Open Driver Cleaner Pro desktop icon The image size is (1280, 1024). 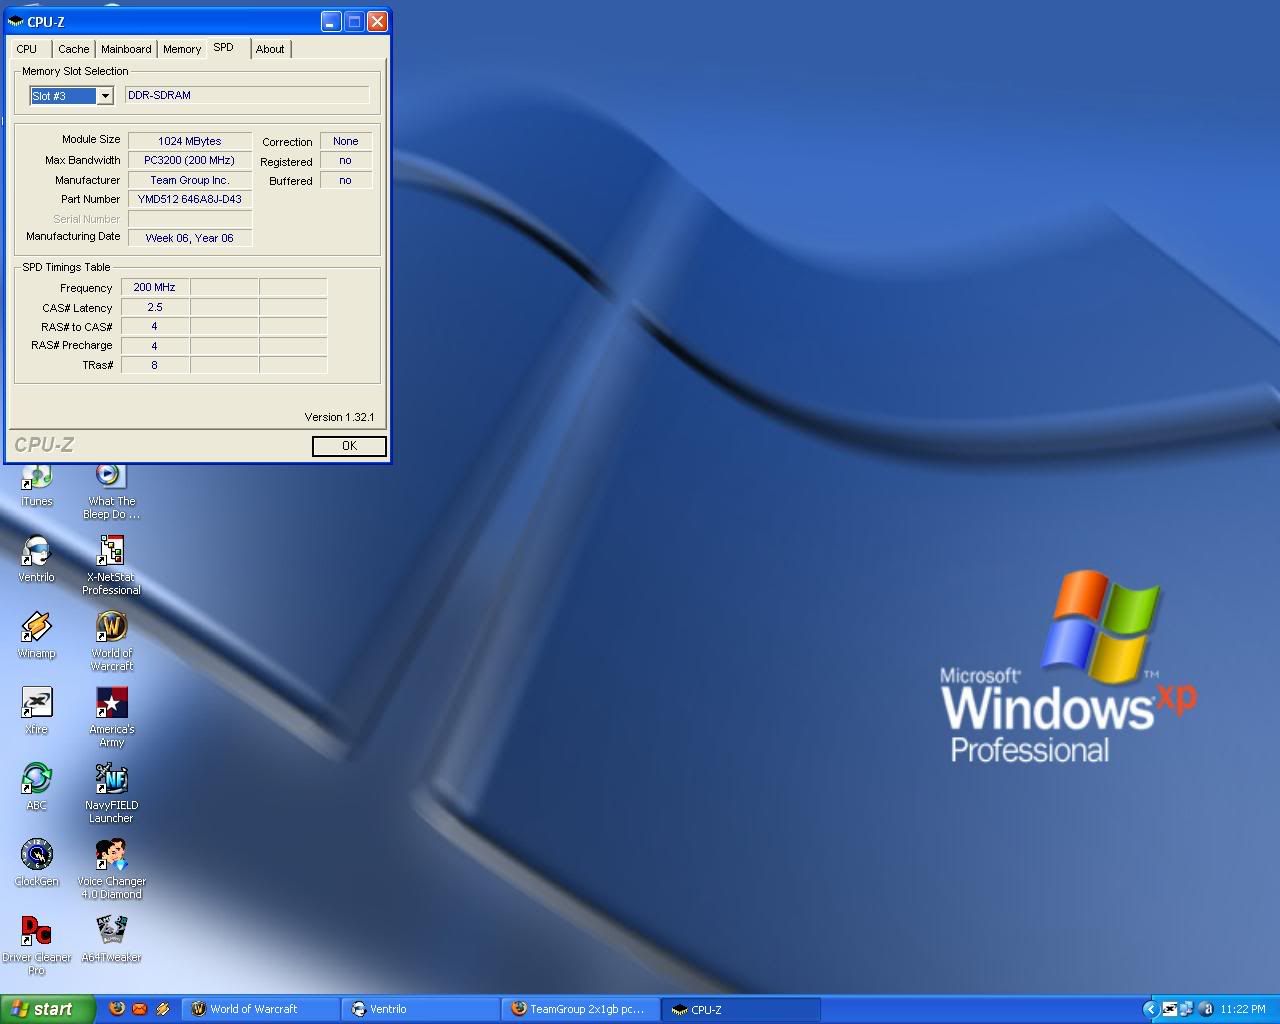(x=37, y=945)
